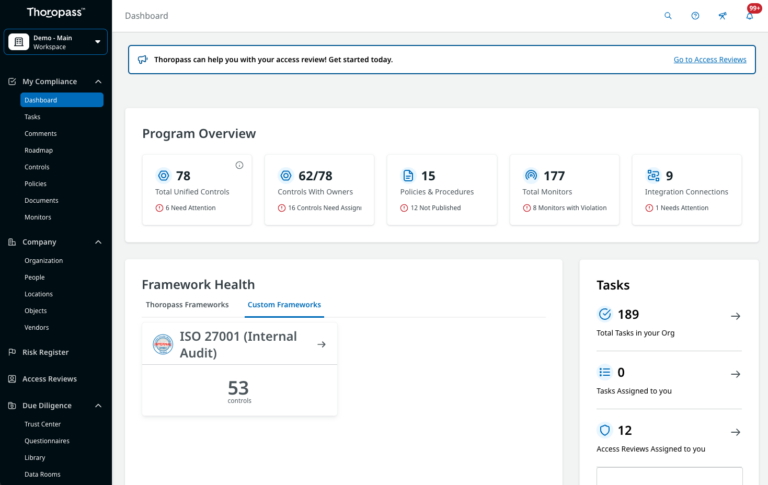Open Organization under Company
The width and height of the screenshot is (768, 485).
point(44,261)
